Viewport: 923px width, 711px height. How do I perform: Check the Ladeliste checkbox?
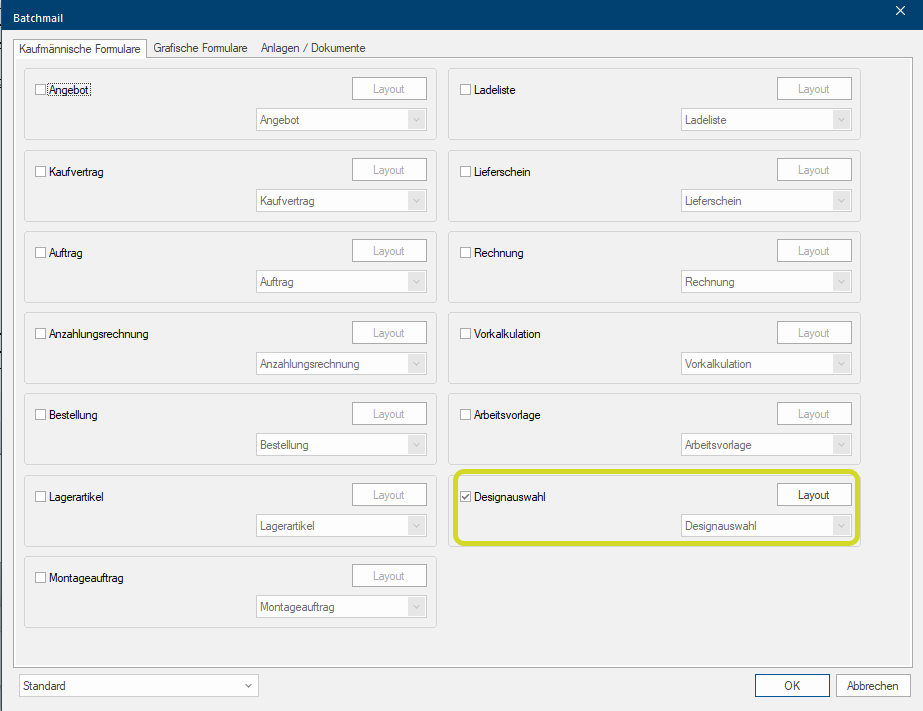(465, 90)
